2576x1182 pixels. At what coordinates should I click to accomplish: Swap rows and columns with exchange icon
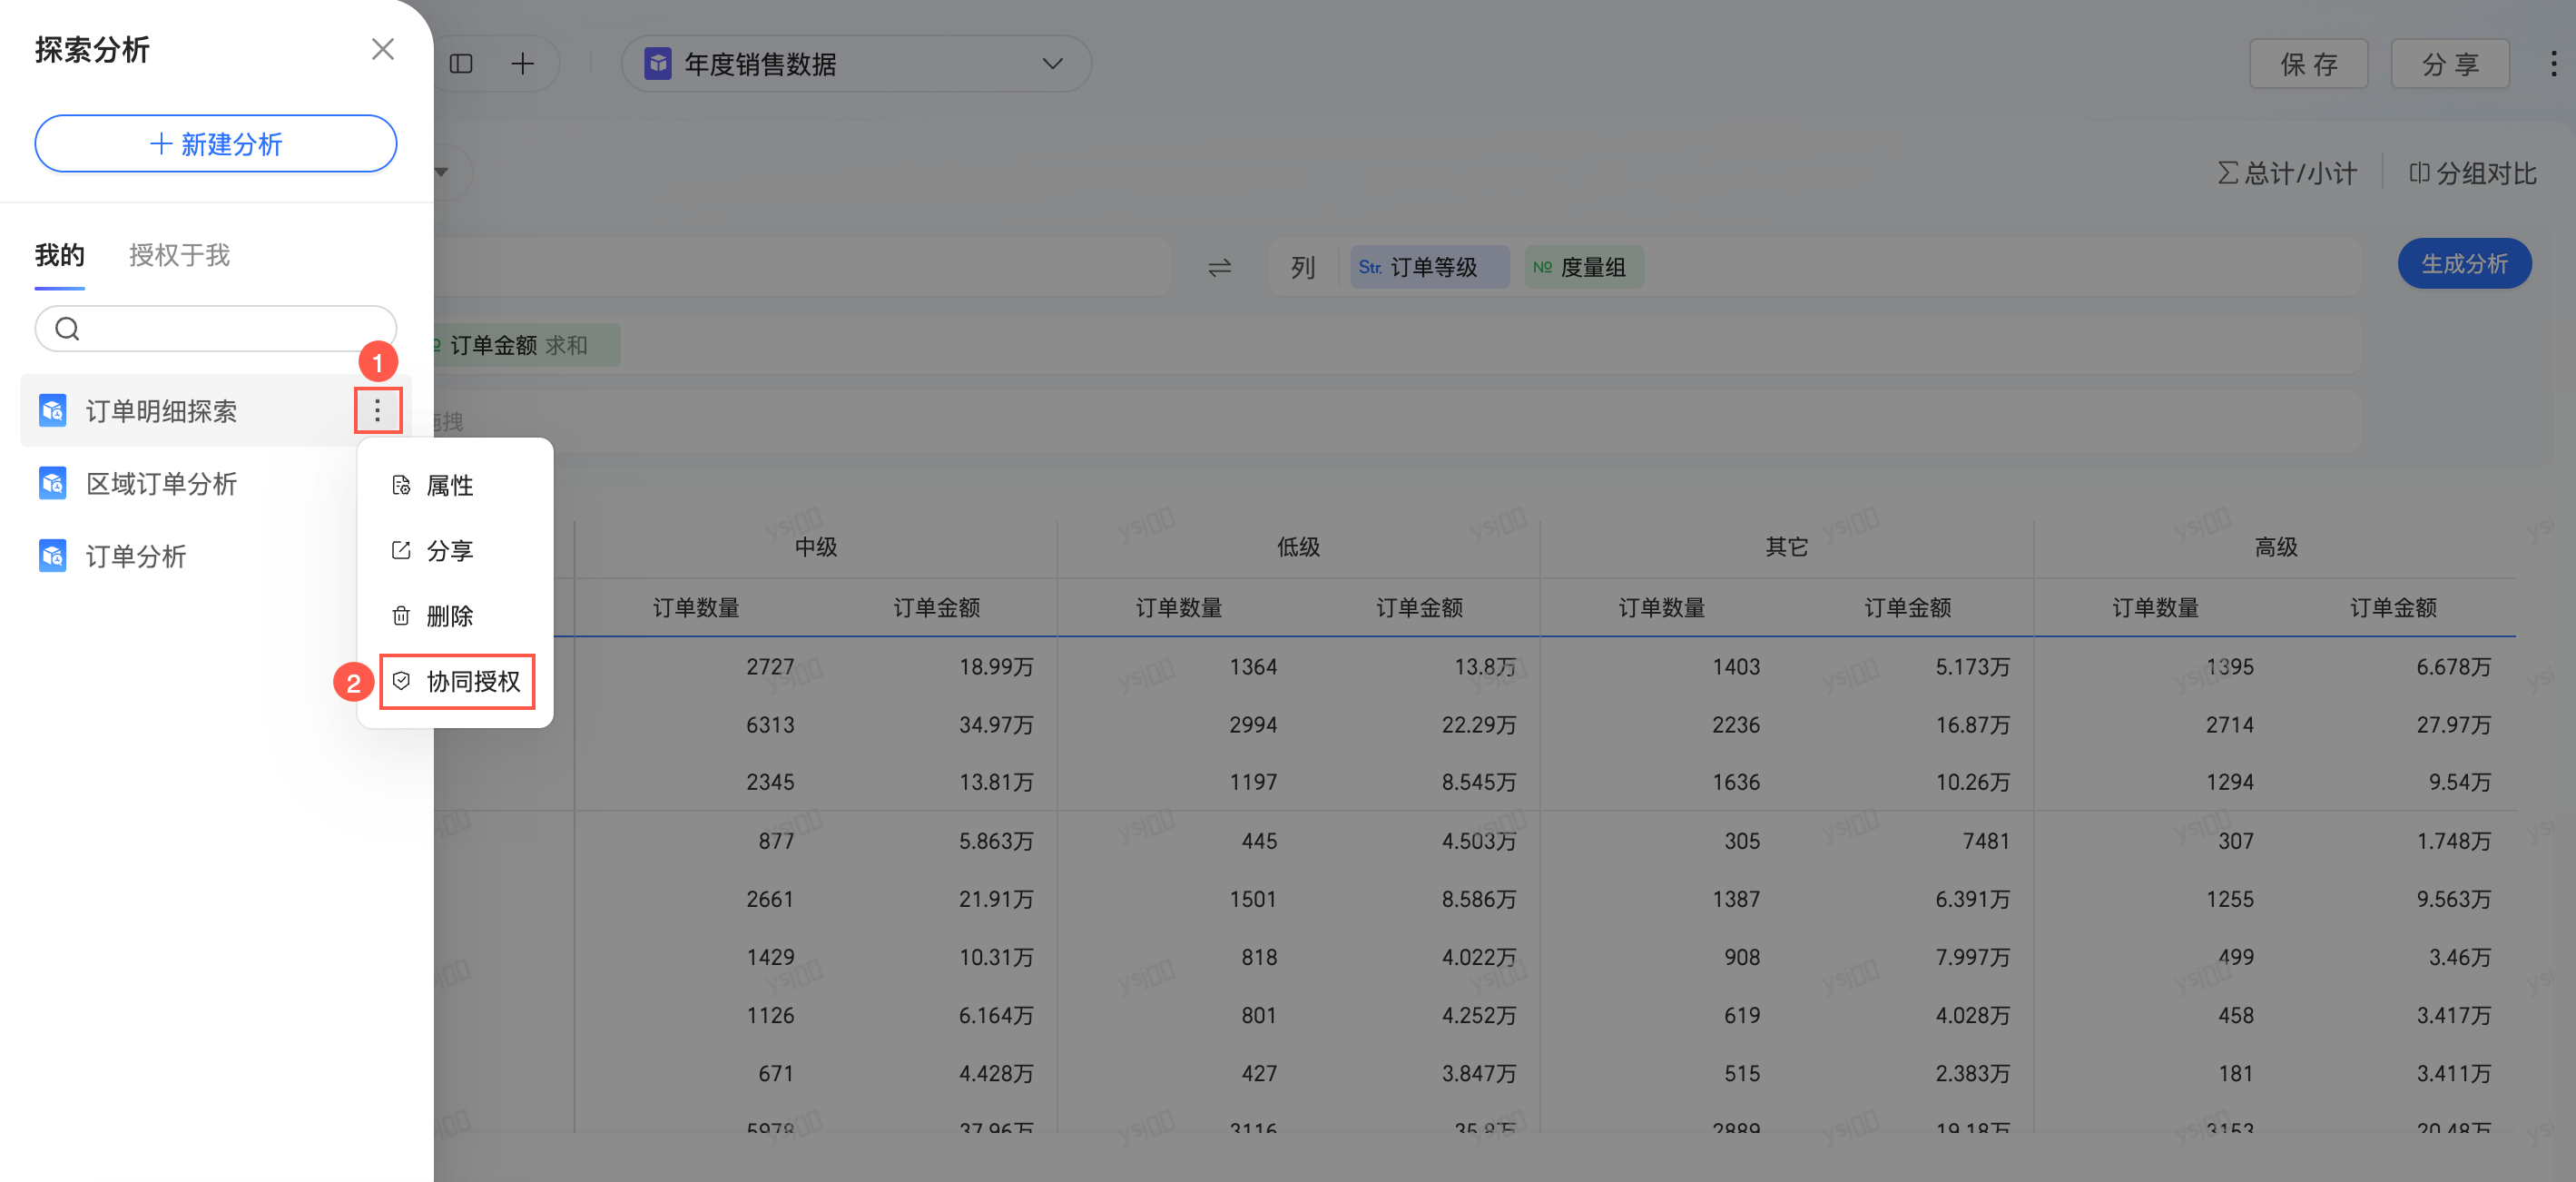point(1219,267)
